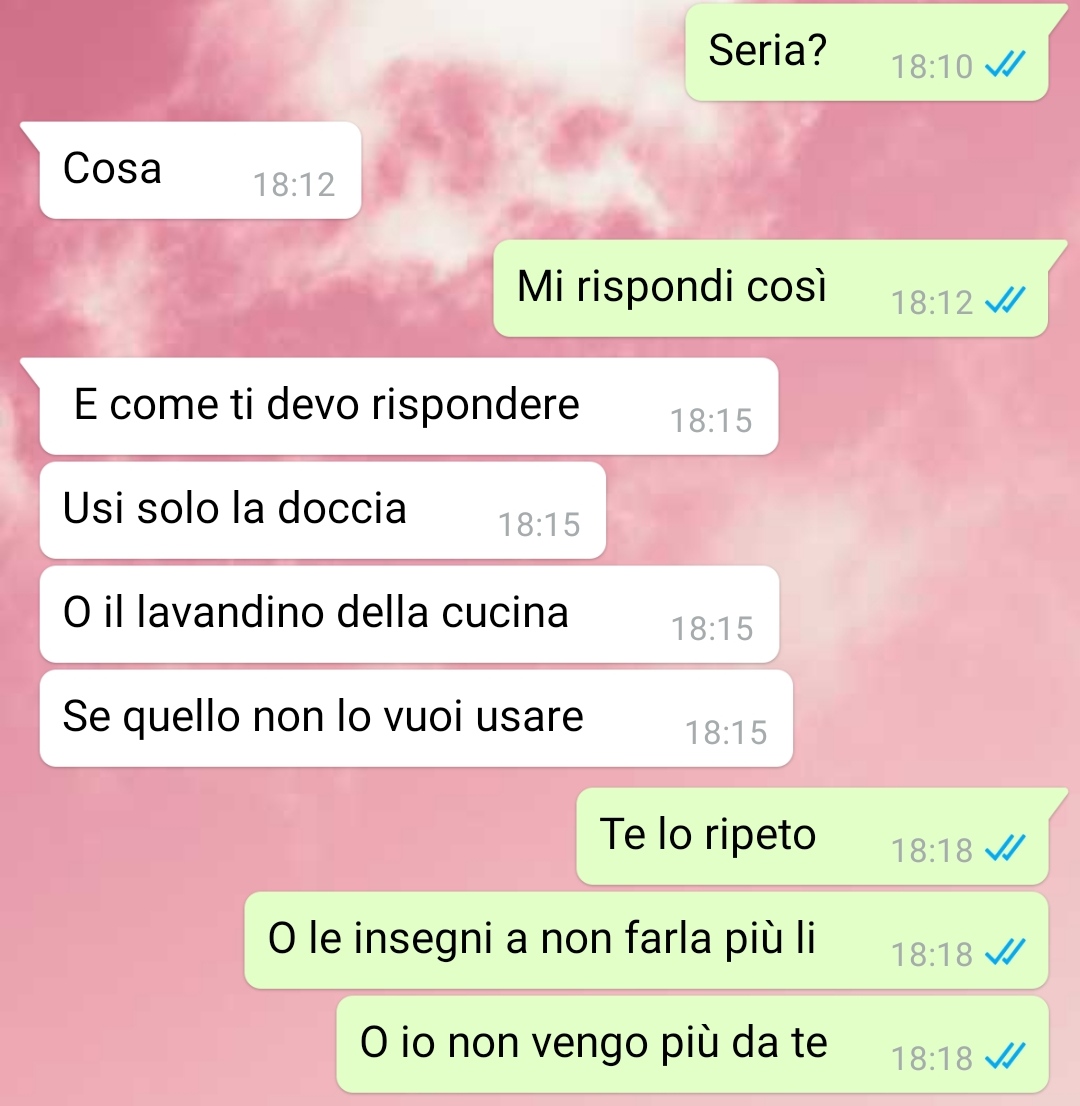Tap read ticks on "O le insegni" message
Viewport: 1080px width, 1106px height.
[x=1005, y=953]
